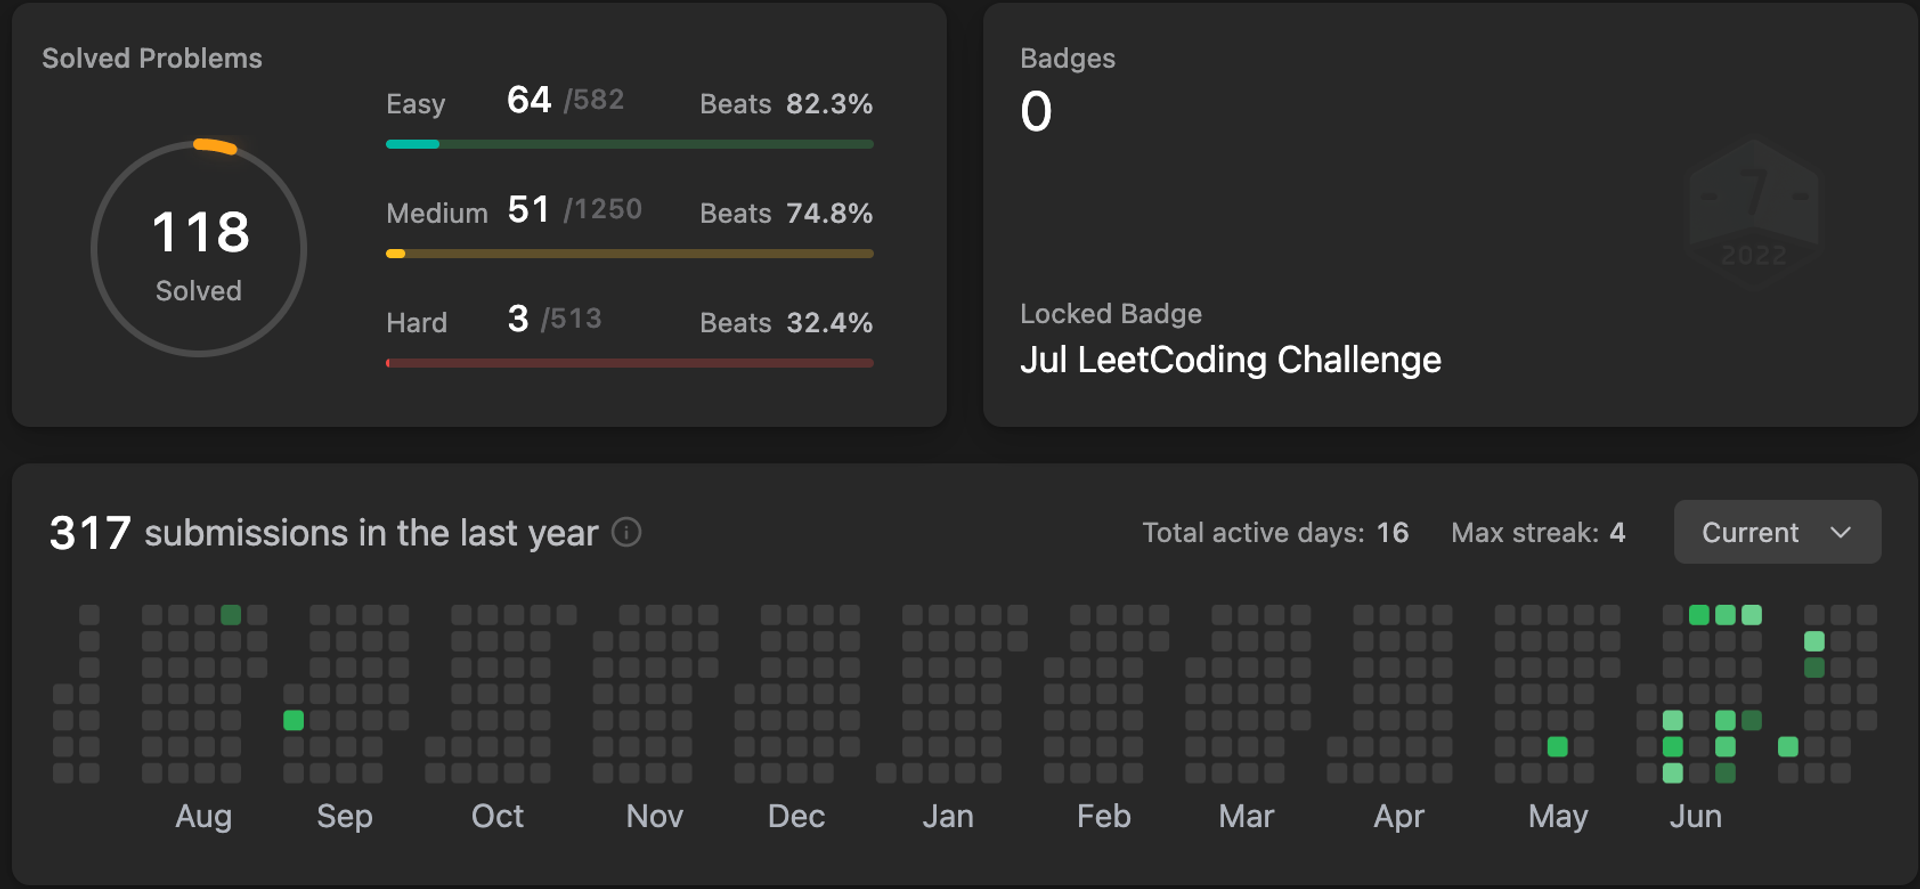Image resolution: width=1920 pixels, height=889 pixels.
Task: Expand the submissions heatmap view options
Action: point(1777,532)
